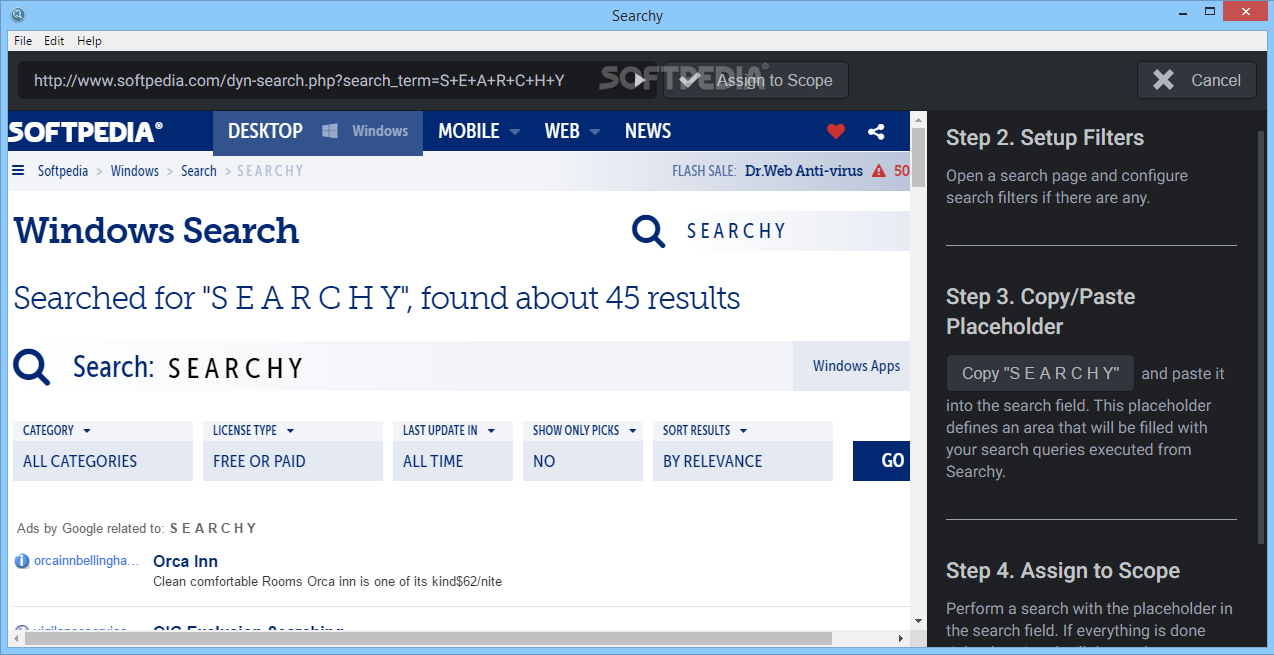Click the Cancel button
1274x655 pixels.
click(1196, 81)
